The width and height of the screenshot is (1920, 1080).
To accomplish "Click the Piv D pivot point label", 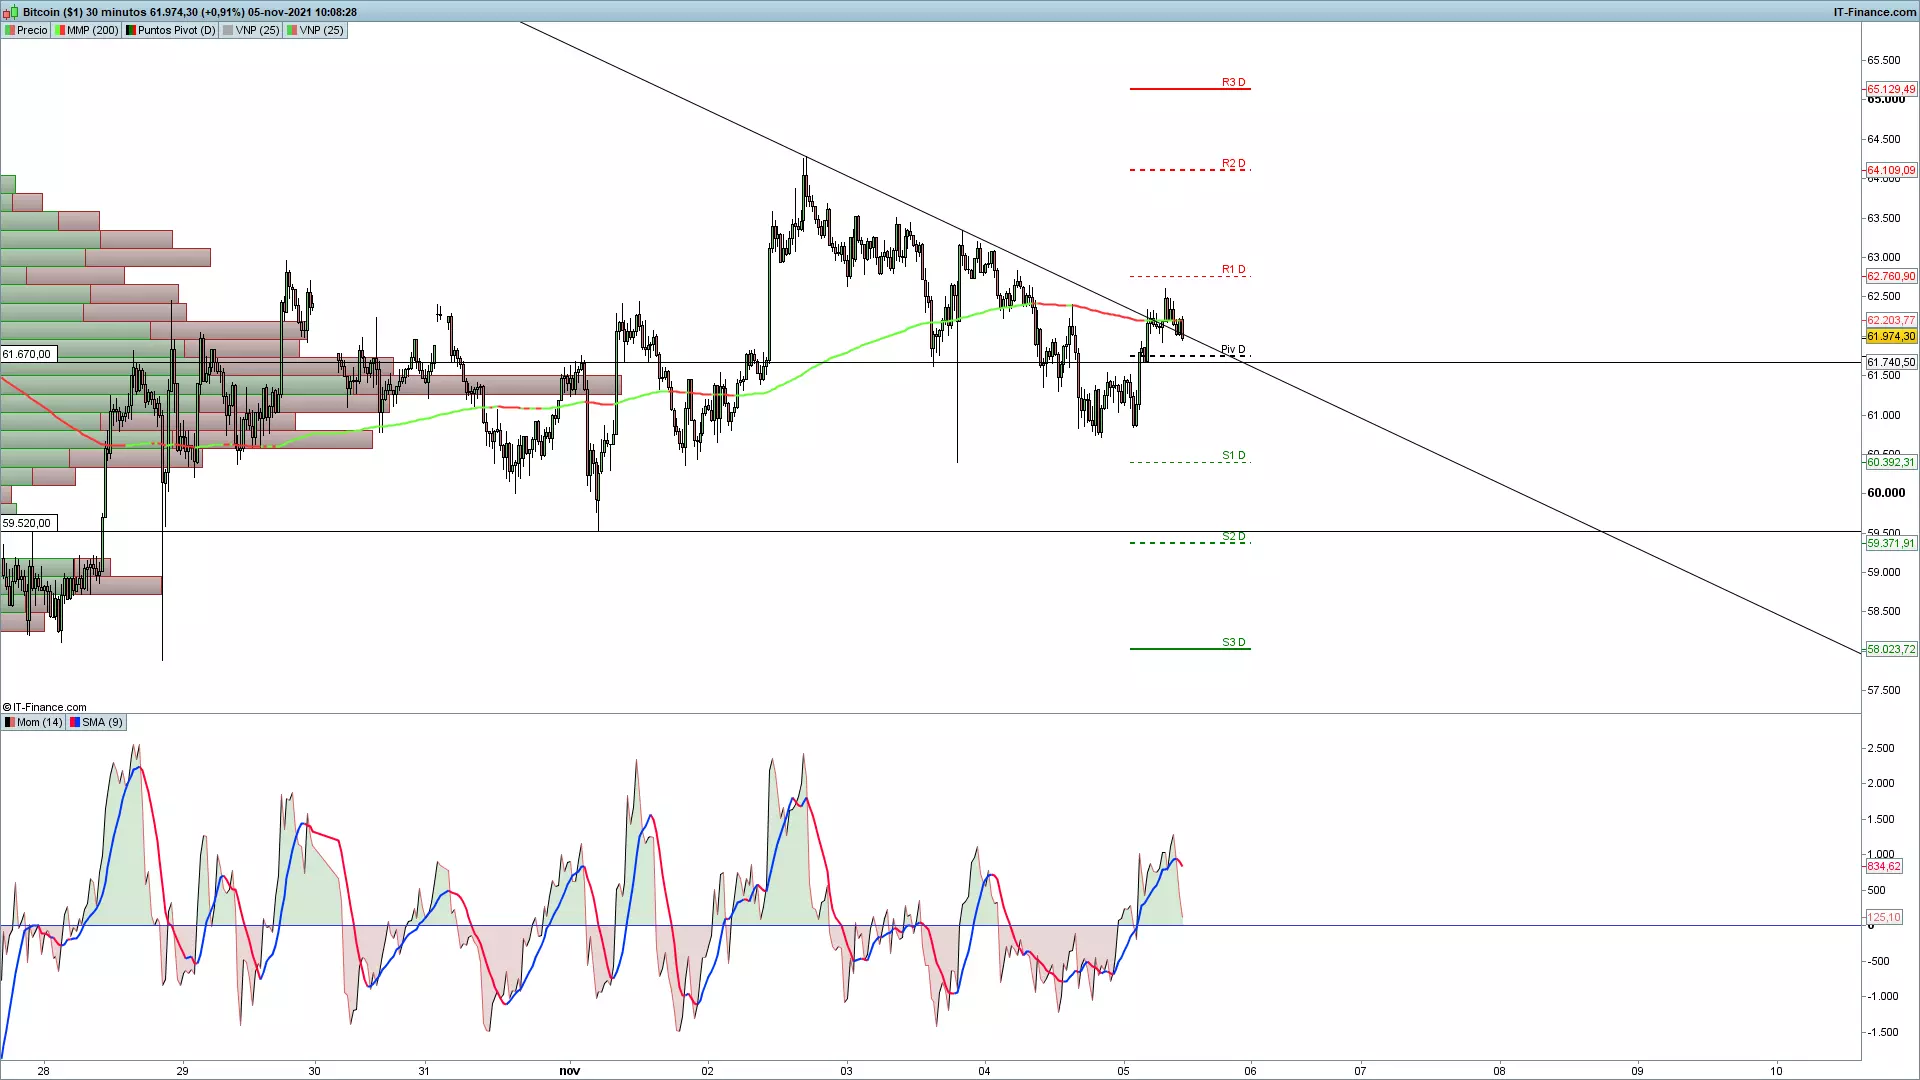I will [x=1234, y=349].
